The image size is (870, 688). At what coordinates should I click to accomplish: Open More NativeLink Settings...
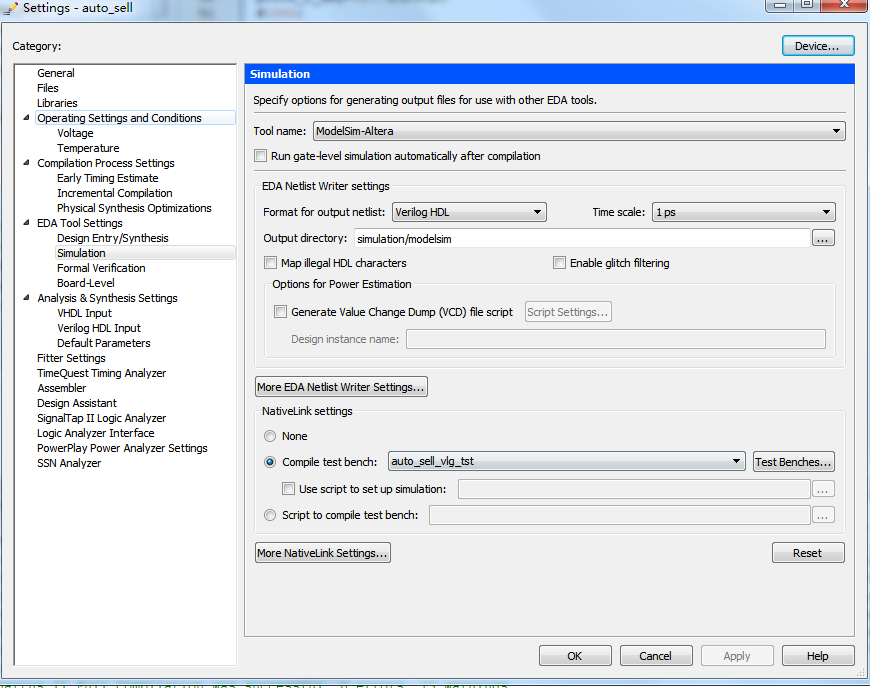tap(322, 553)
